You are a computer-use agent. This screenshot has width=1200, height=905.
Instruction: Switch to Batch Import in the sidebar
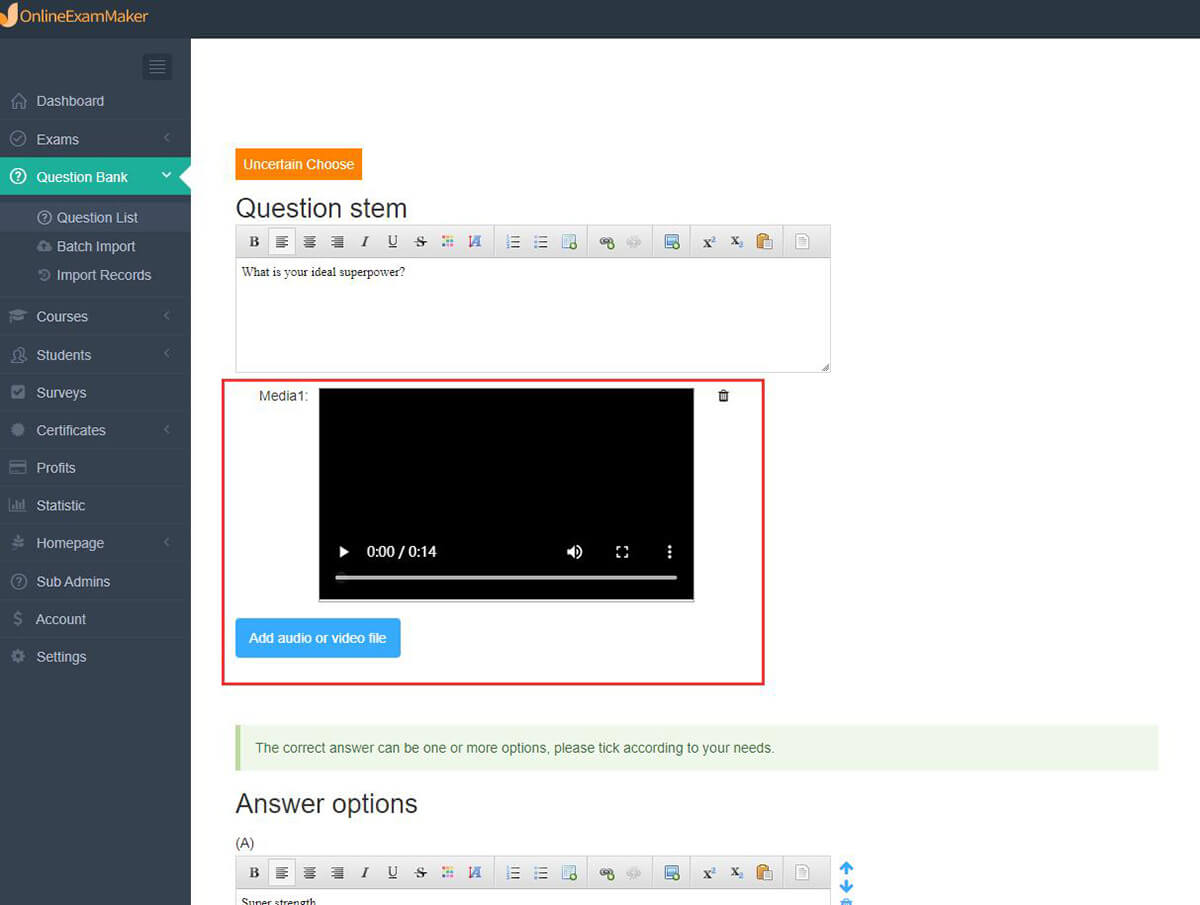(x=95, y=246)
